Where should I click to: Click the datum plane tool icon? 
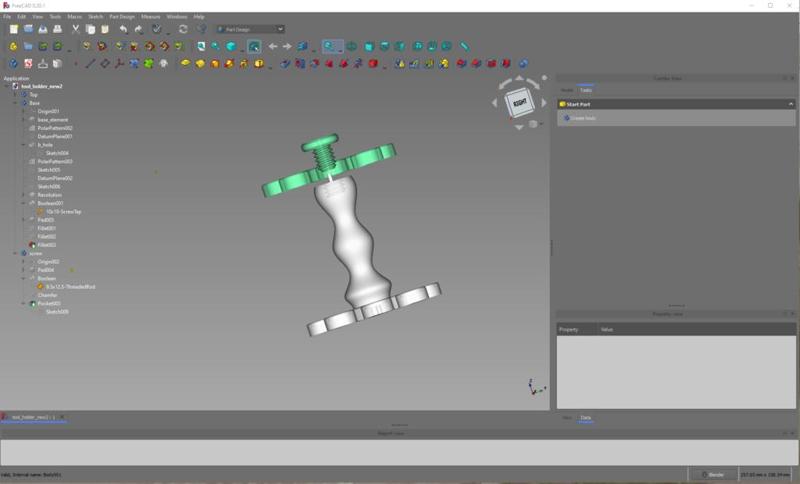pyautogui.click(x=105, y=64)
